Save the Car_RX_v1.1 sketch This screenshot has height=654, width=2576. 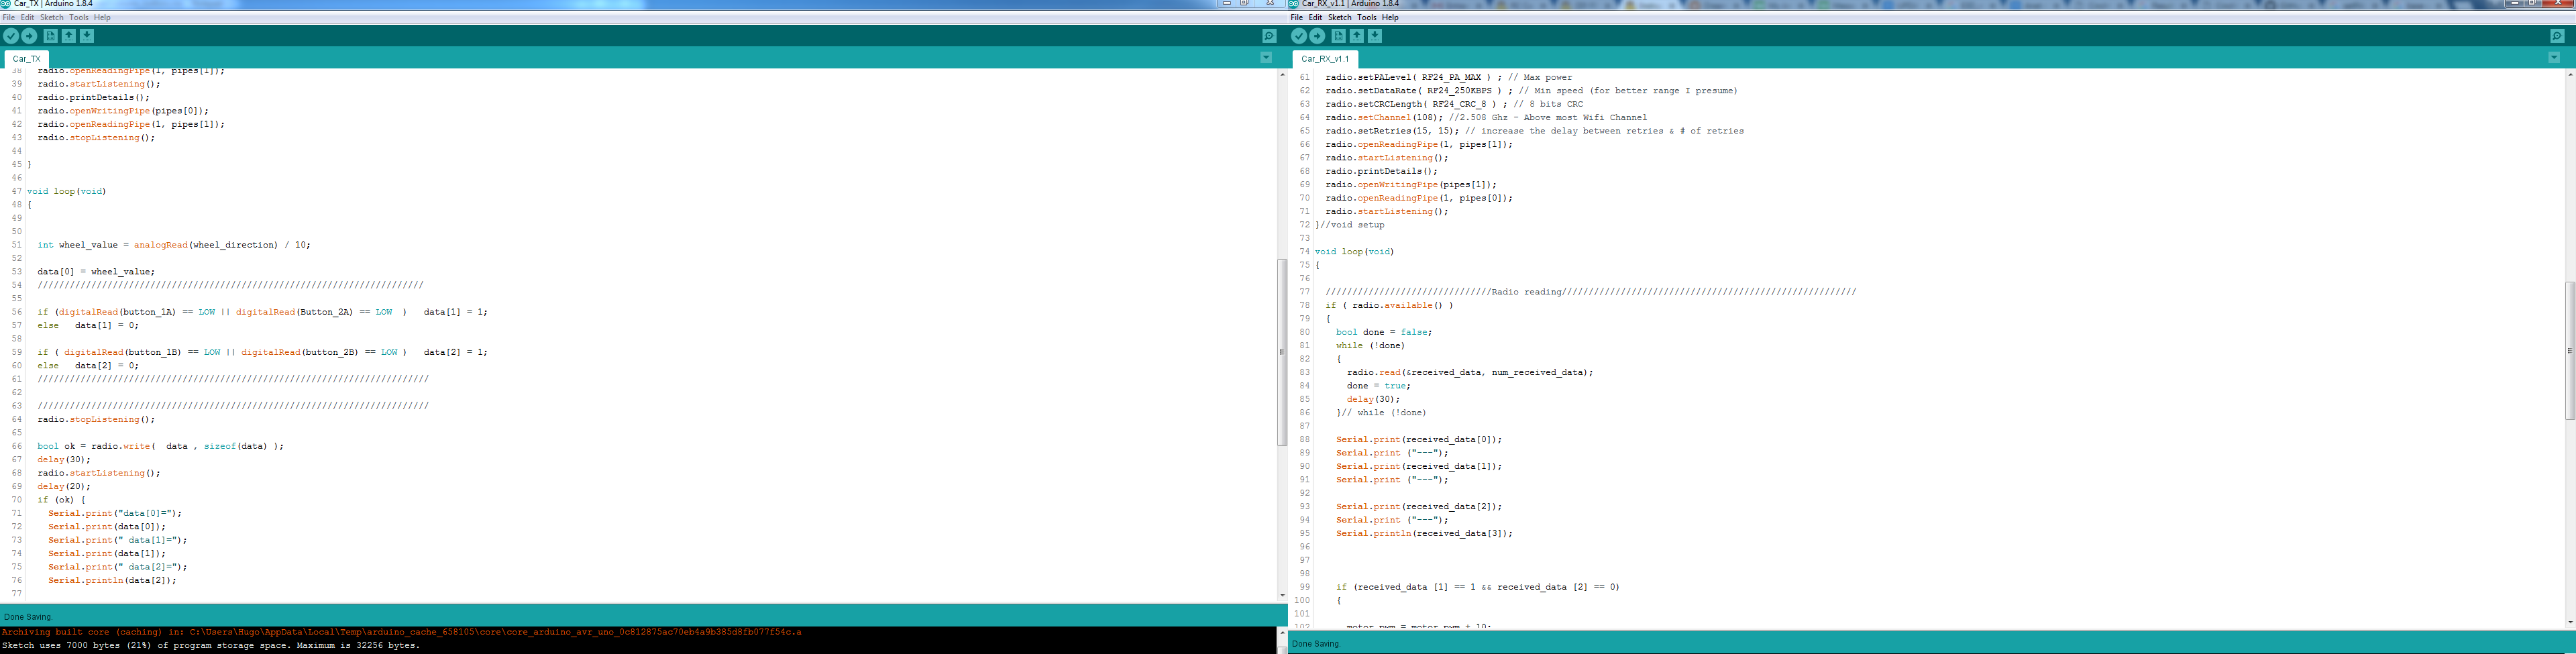click(1376, 35)
